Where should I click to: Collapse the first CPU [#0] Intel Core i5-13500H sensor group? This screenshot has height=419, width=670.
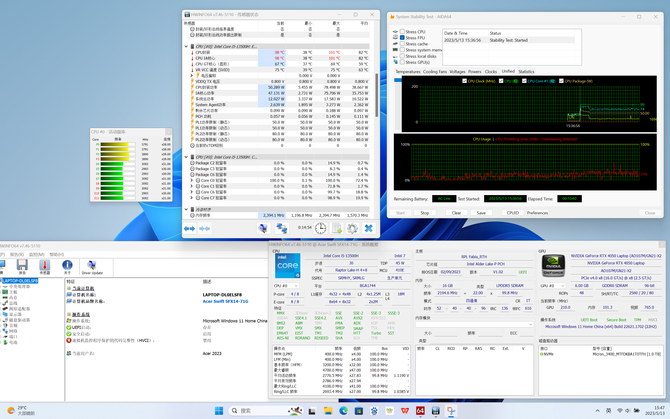point(186,46)
